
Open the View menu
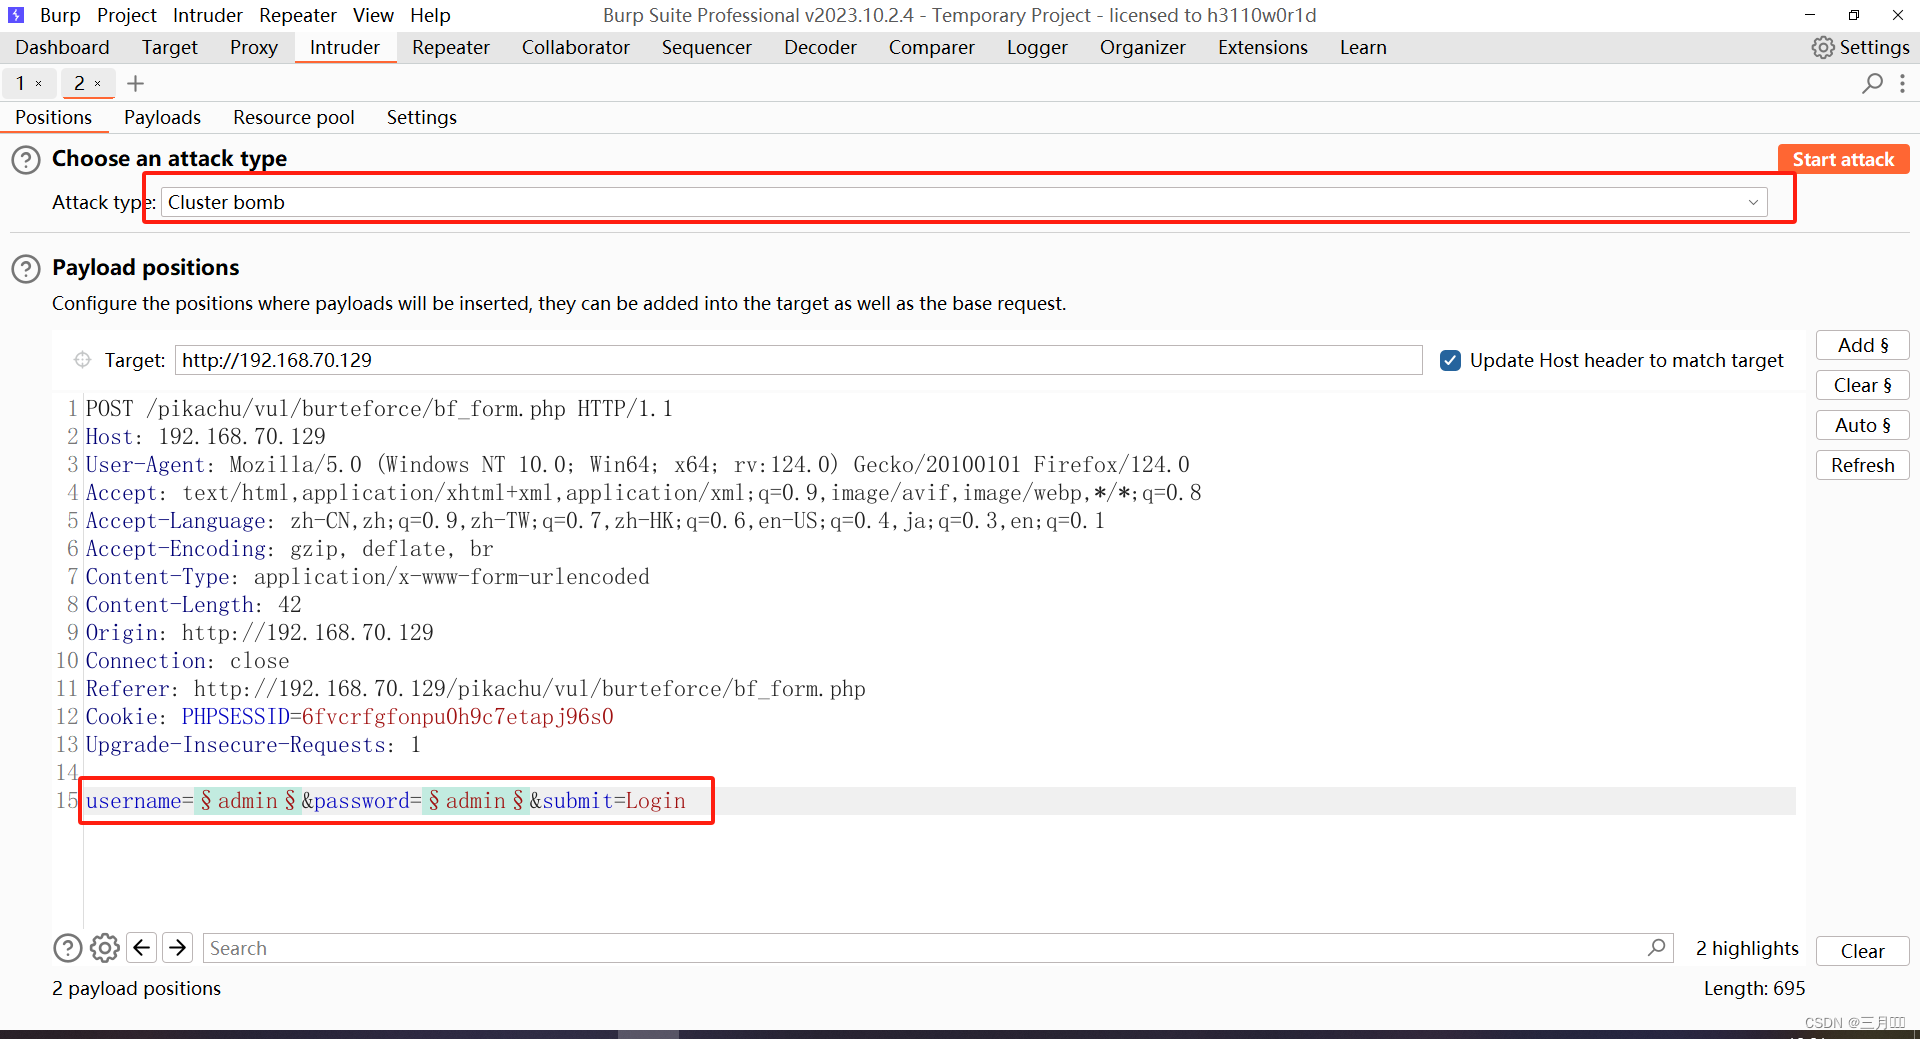pos(373,15)
